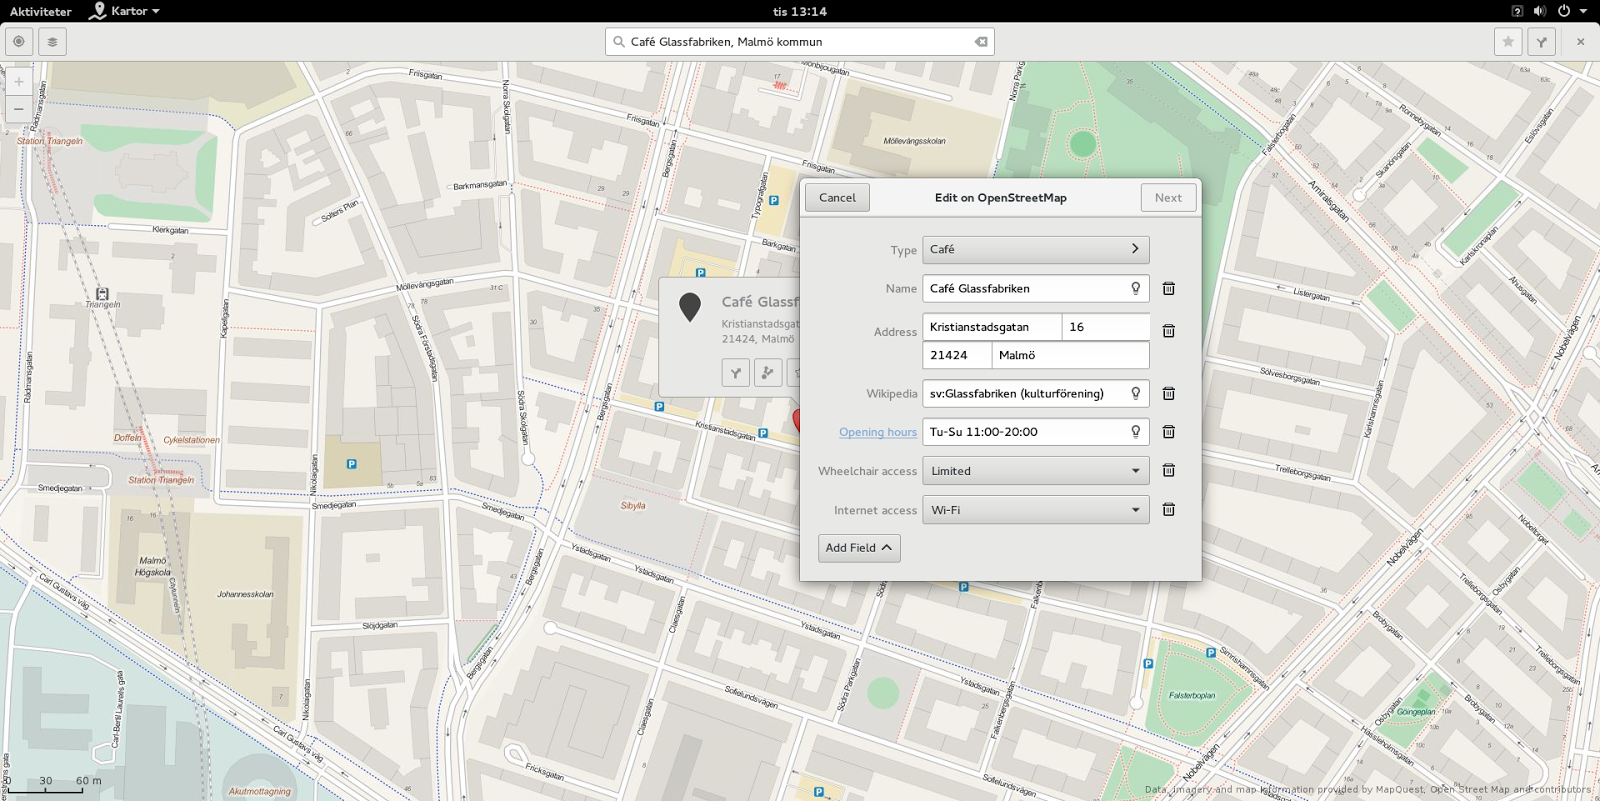Viewport: 1600px width, 801px height.
Task: Click the train station icon above Triangeln
Action: 102,293
